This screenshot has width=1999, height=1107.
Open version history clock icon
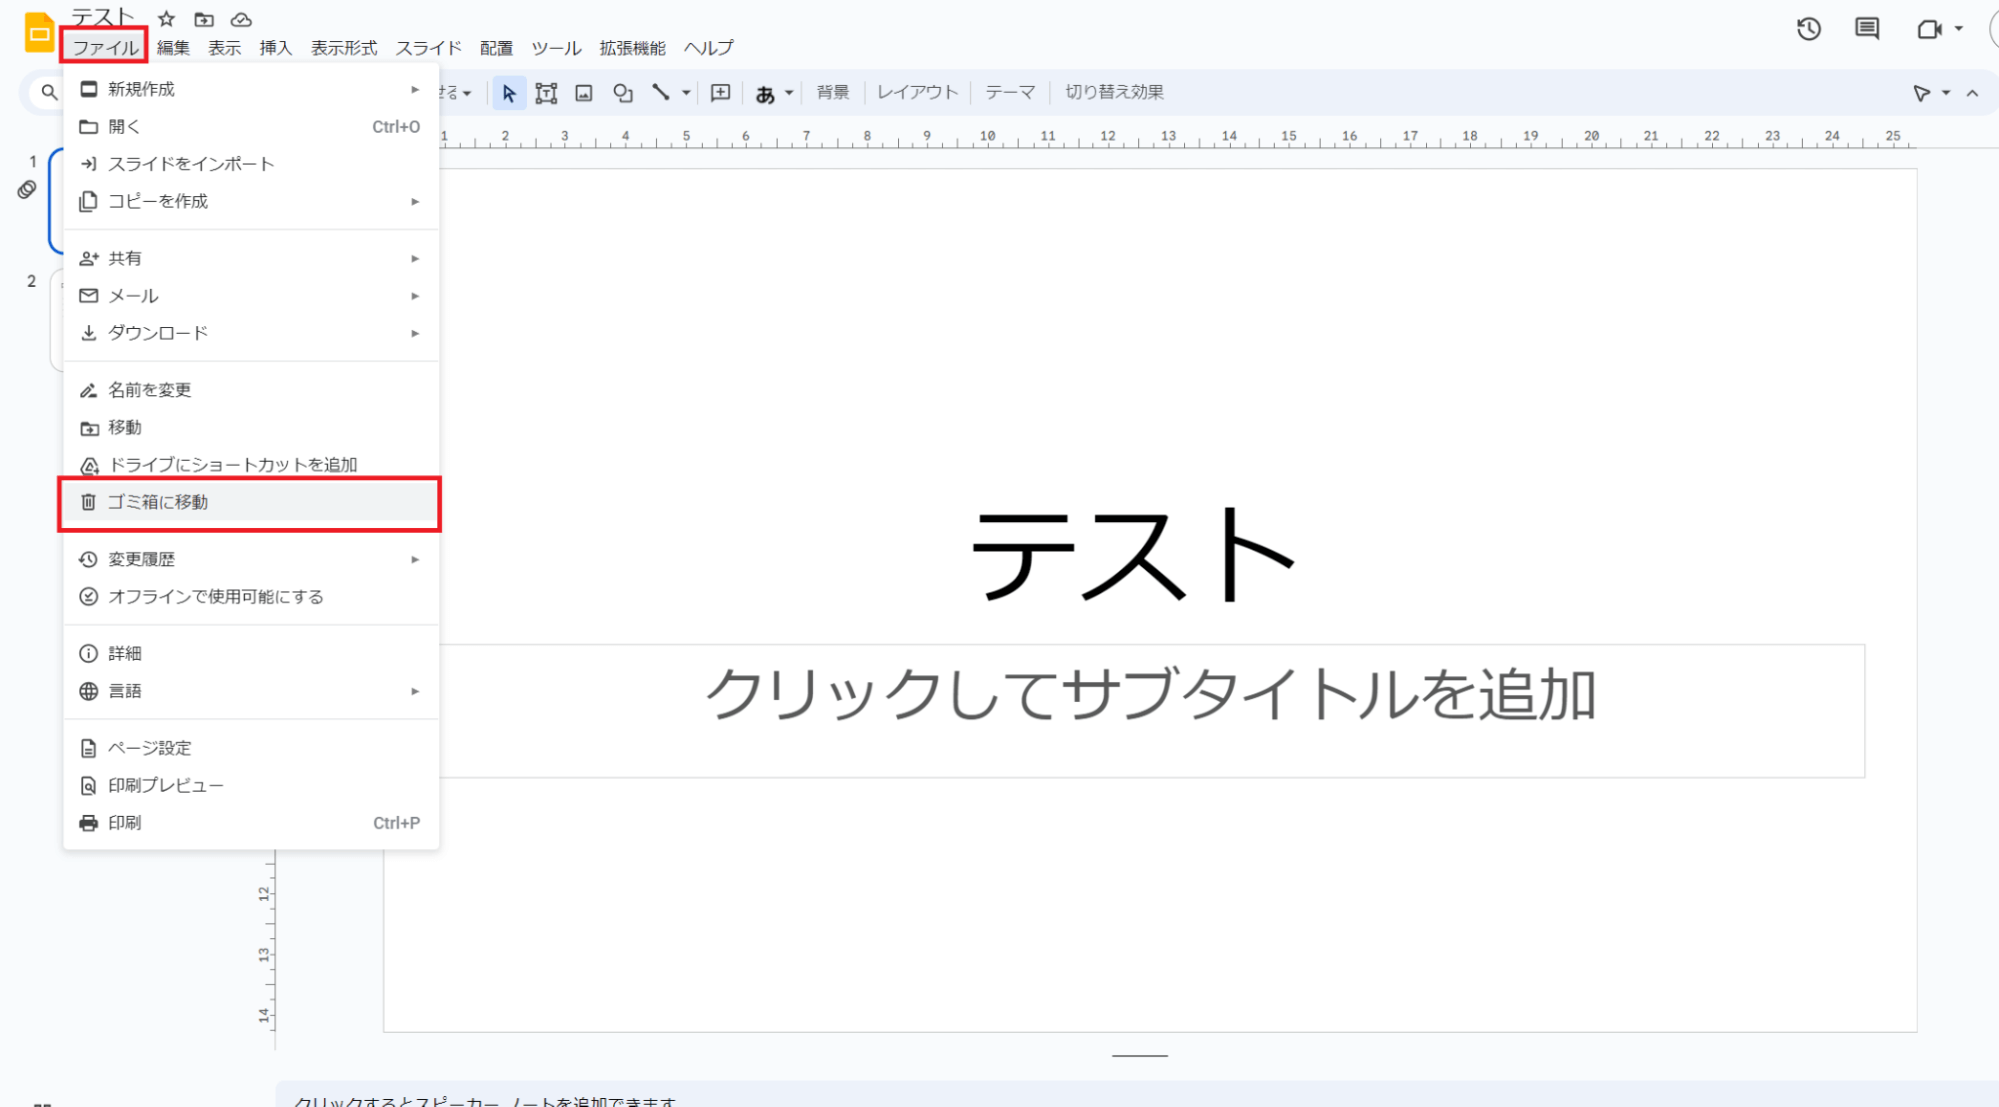click(1808, 29)
